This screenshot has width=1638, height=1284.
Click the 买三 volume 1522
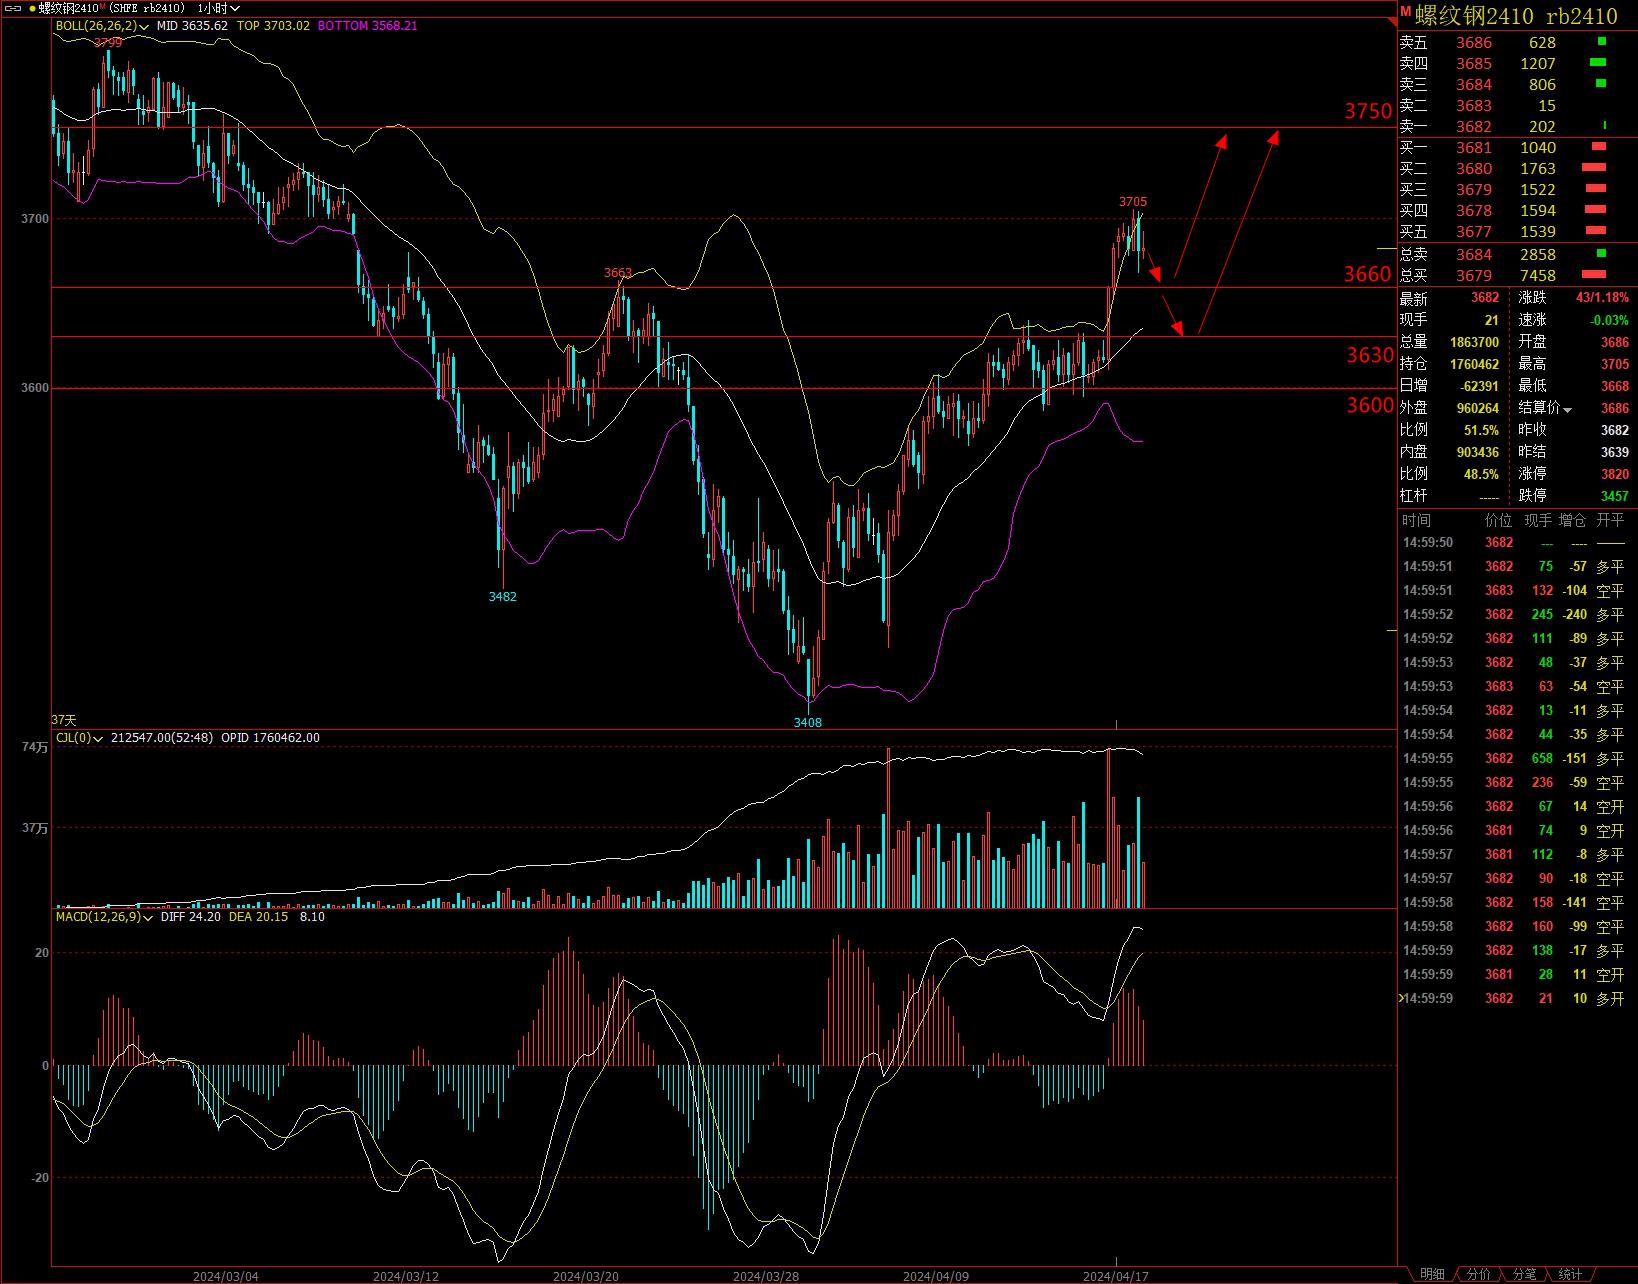pyautogui.click(x=1538, y=190)
